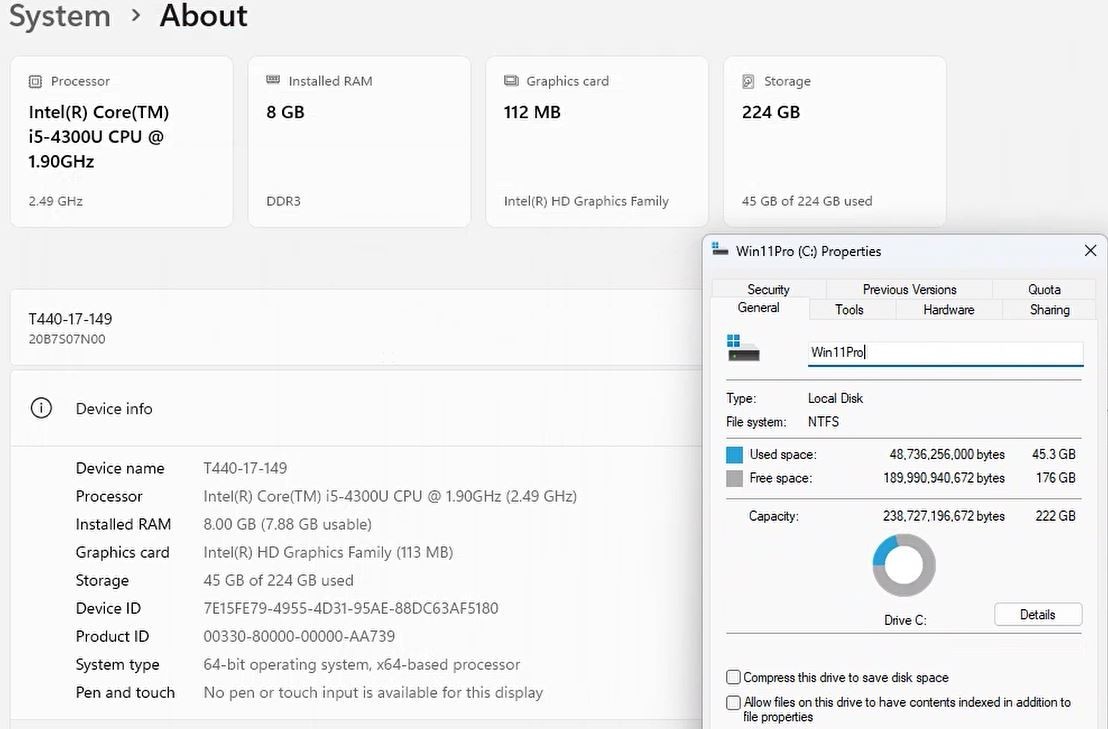Screen dimensions: 1108x729
Task: Open the Storage 224 GB card
Action: [835, 141]
